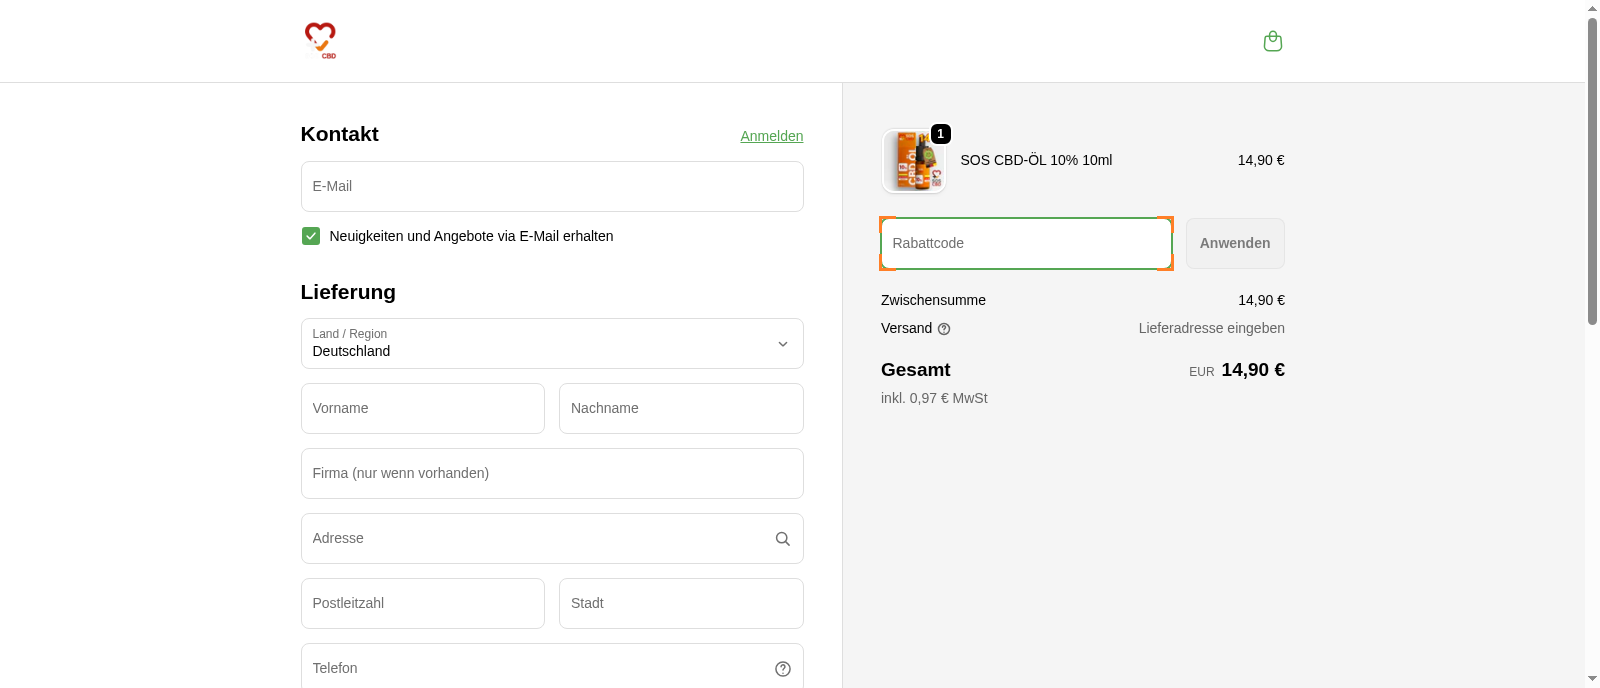Image resolution: width=1600 pixels, height=688 pixels.
Task: Click the Anmelden link
Action: (771, 136)
